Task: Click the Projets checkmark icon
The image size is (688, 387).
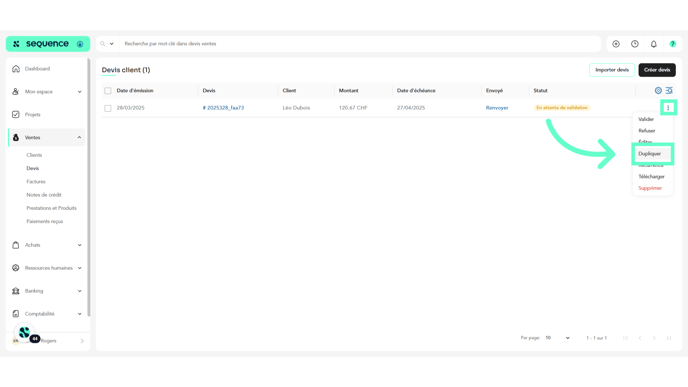Action: coord(16,115)
